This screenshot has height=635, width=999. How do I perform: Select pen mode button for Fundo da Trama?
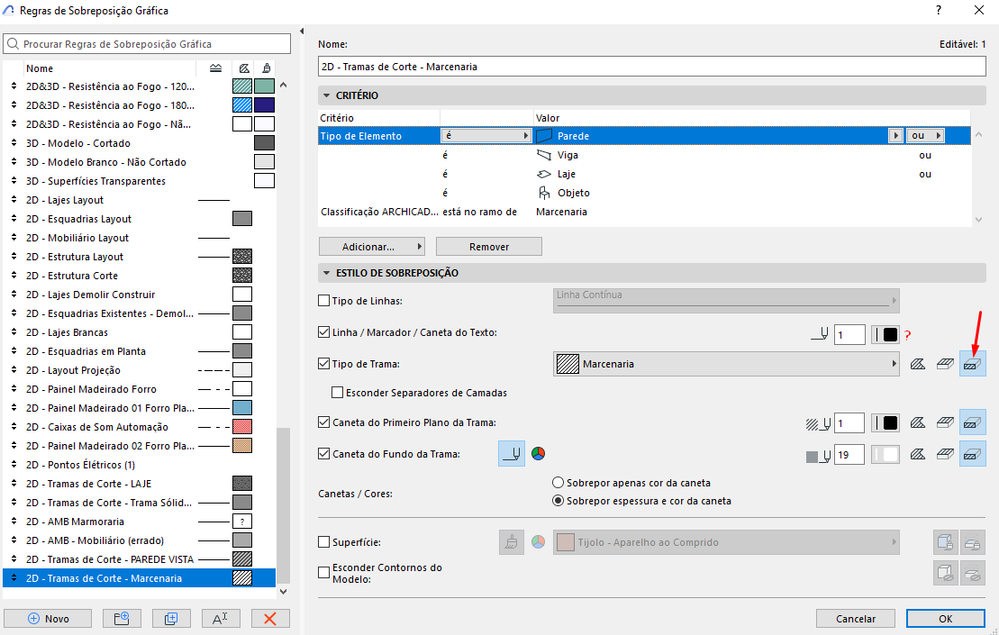[511, 454]
